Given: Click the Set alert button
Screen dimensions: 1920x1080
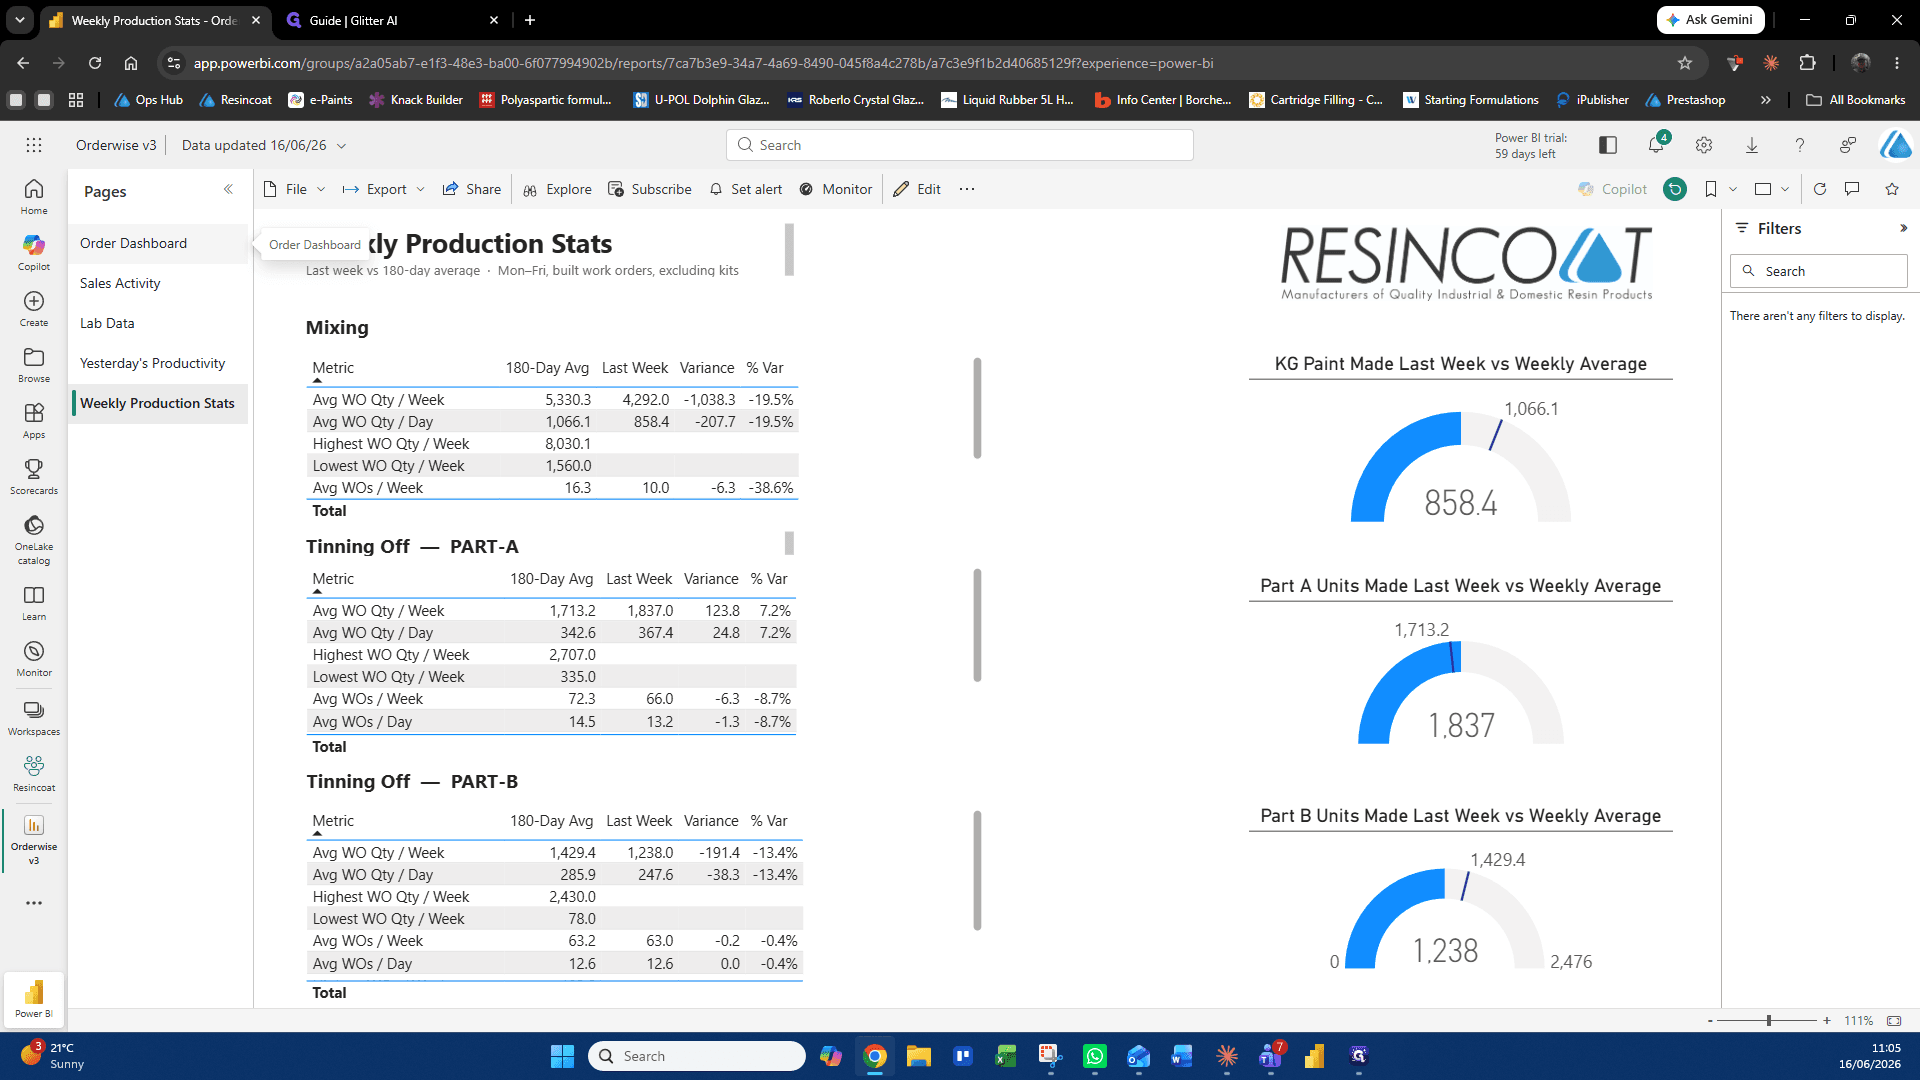Looking at the screenshot, I should (x=745, y=189).
